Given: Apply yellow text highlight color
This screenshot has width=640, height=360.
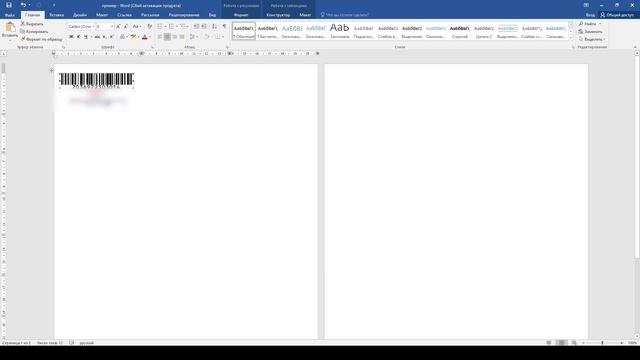Looking at the screenshot, I should click(133, 37).
